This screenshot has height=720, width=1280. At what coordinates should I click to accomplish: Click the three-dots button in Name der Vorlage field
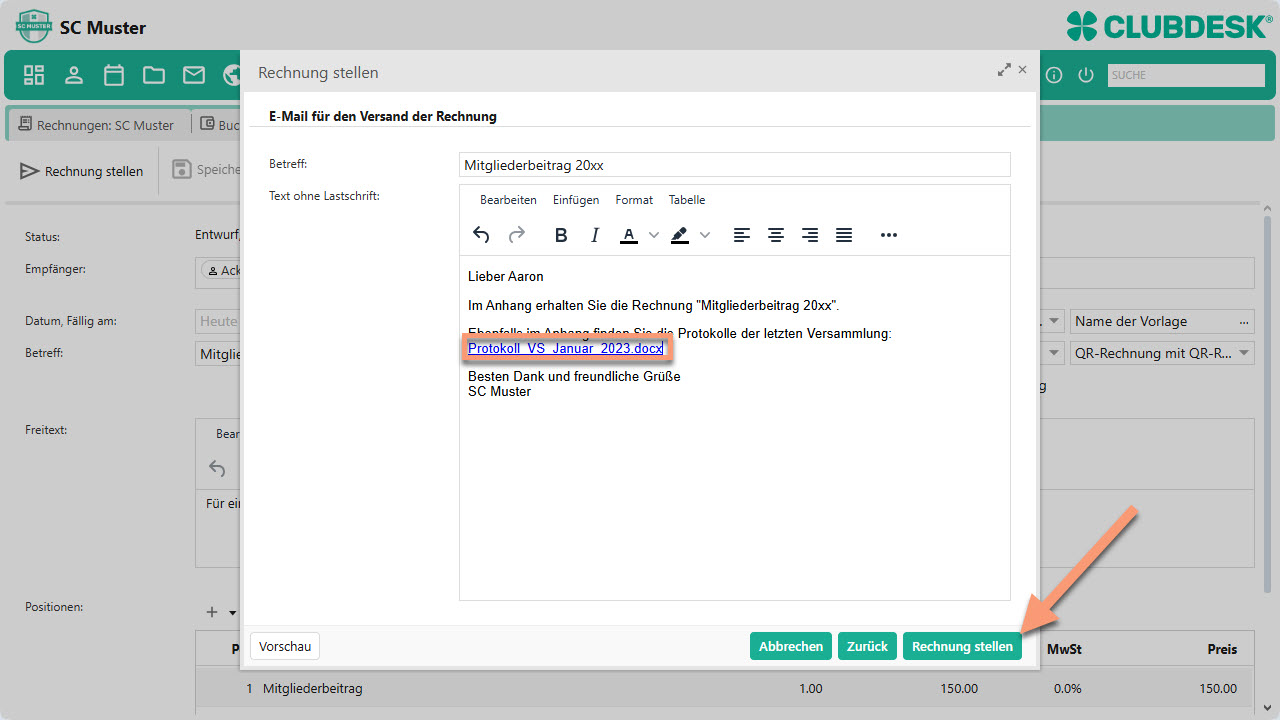pyautogui.click(x=1244, y=321)
